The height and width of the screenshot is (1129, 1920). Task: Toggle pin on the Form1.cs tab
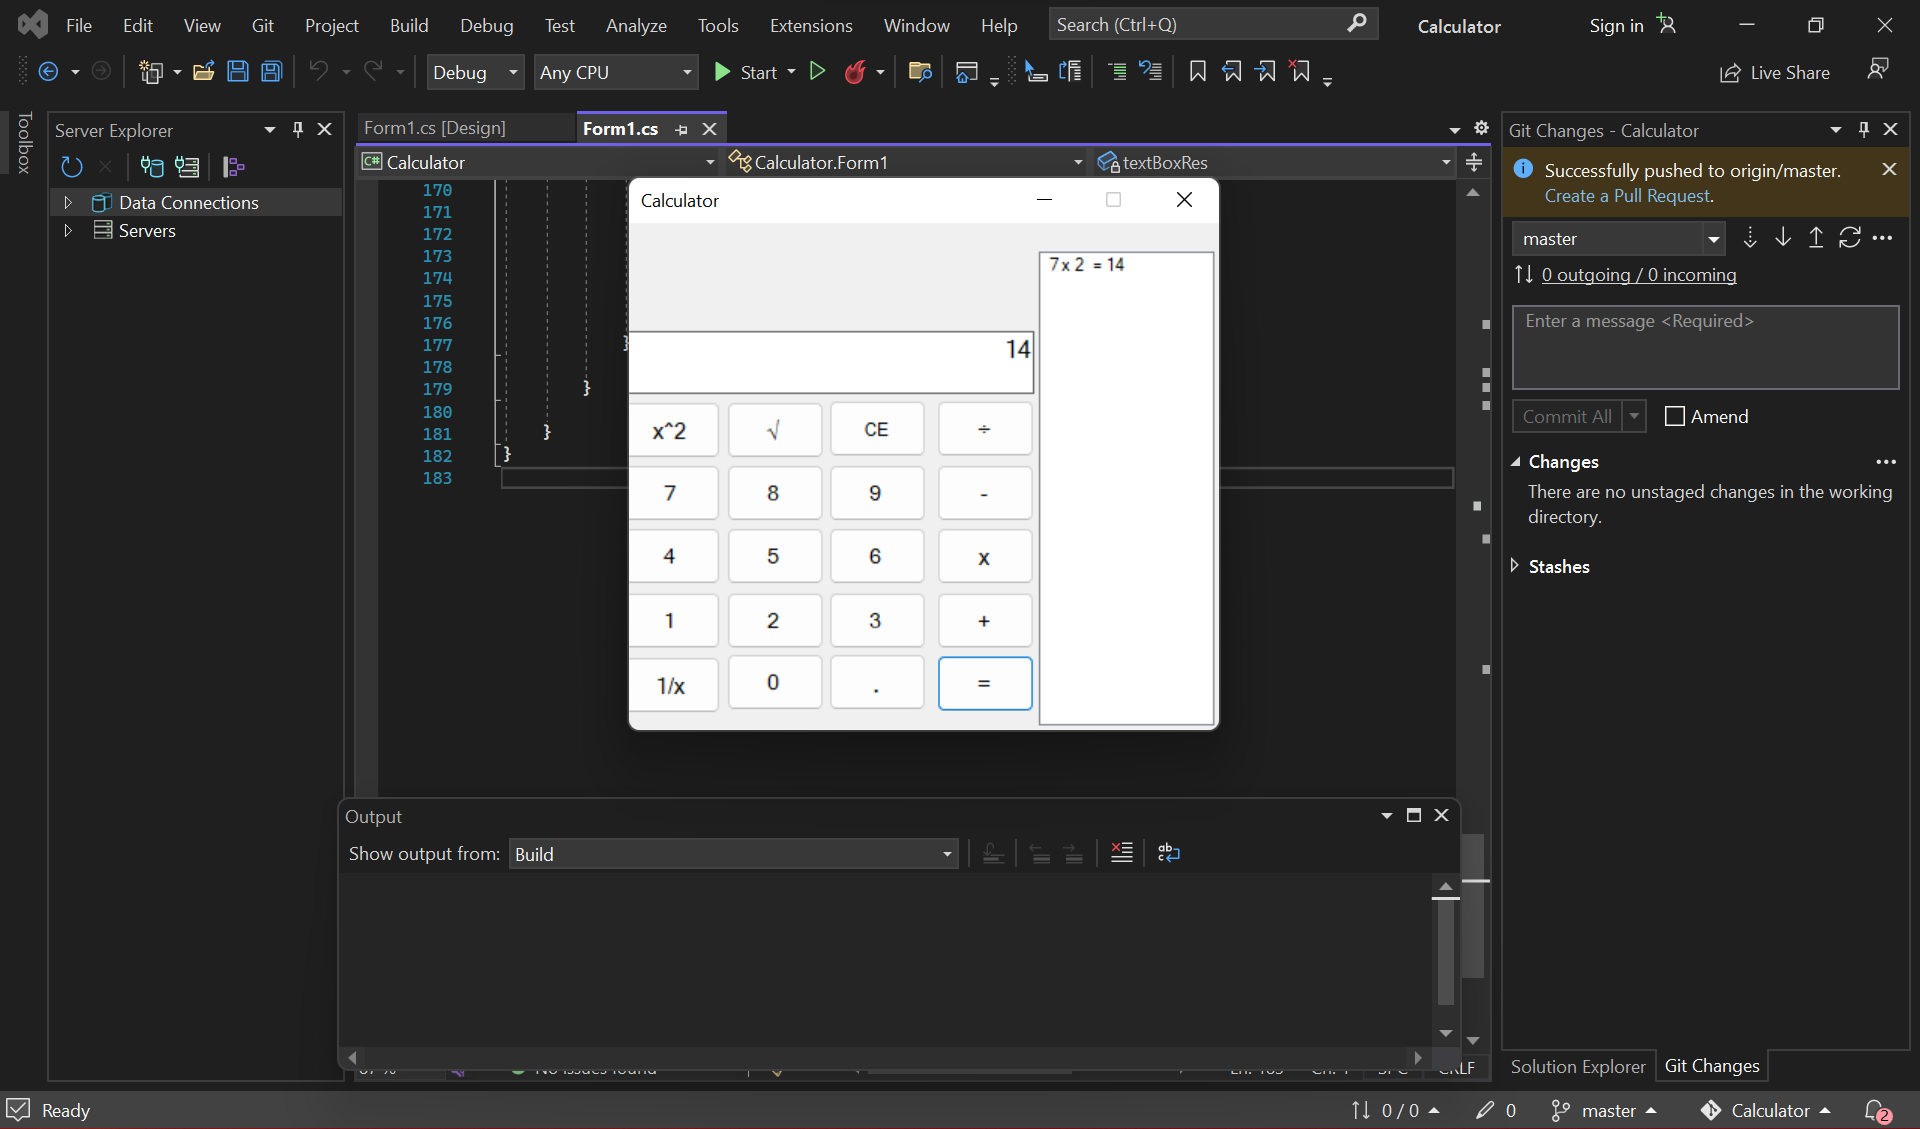[x=681, y=130]
